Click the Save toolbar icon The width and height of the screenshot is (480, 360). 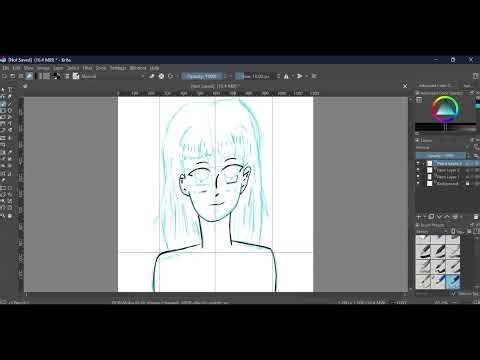click(21, 76)
